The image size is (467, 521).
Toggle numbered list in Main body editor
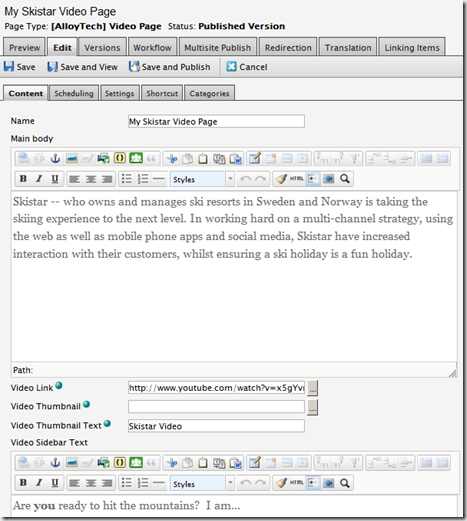[143, 179]
